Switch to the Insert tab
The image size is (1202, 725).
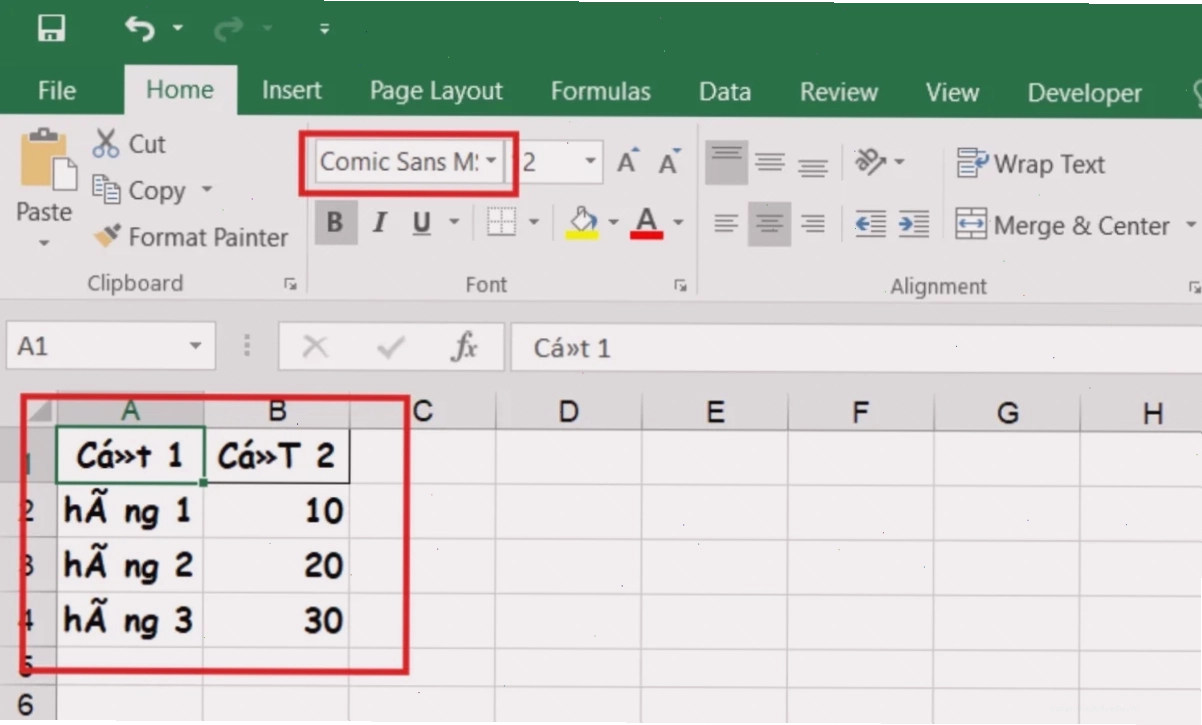(292, 91)
